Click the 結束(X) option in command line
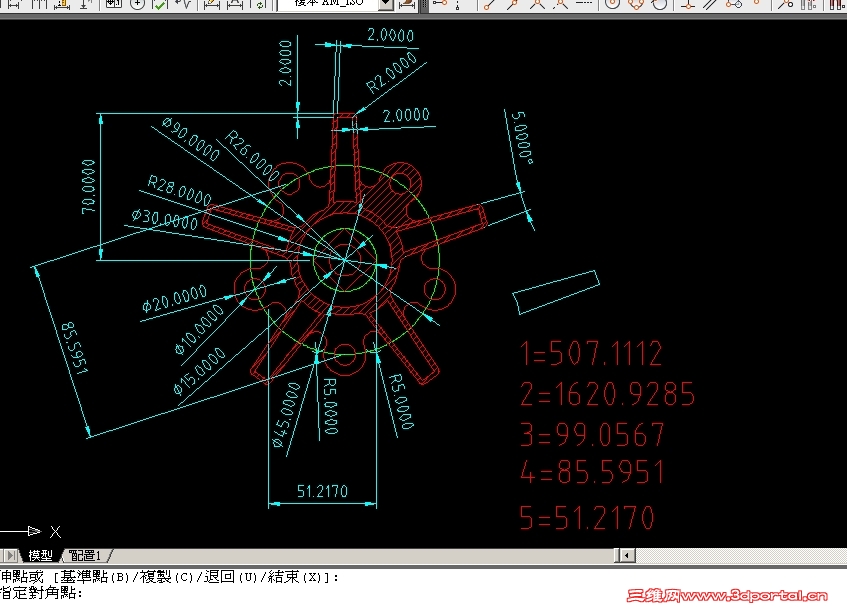 295,577
